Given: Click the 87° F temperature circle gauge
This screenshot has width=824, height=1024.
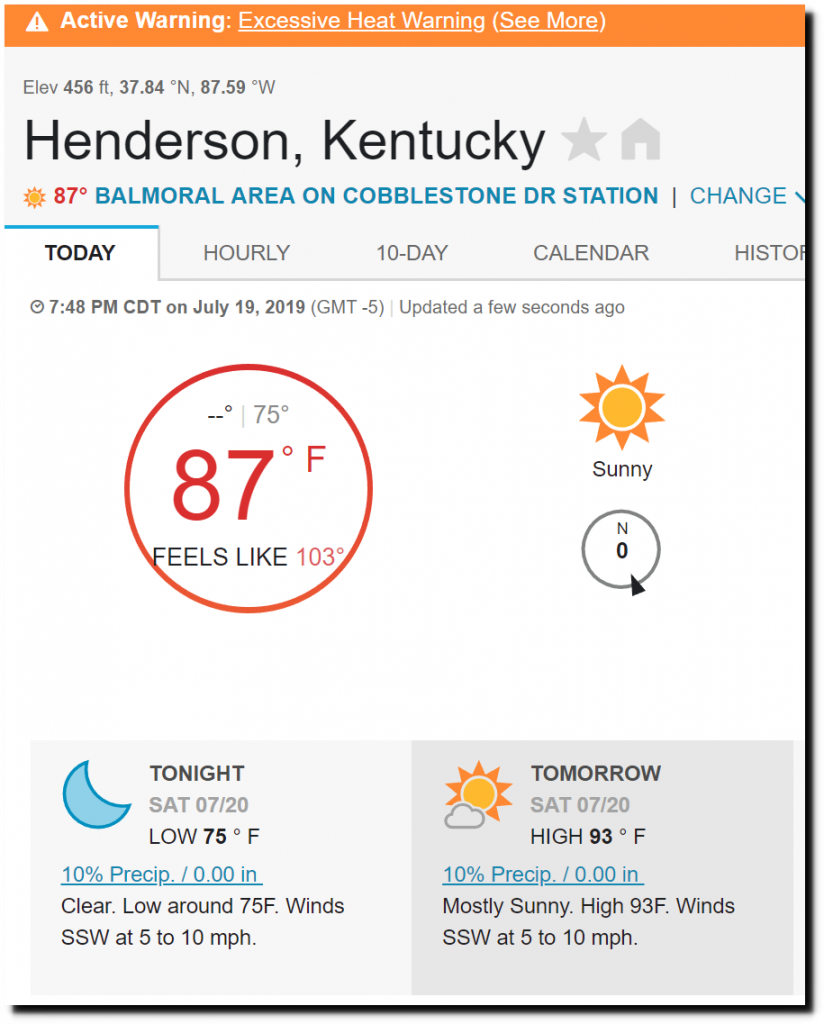Looking at the screenshot, I should coord(248,488).
